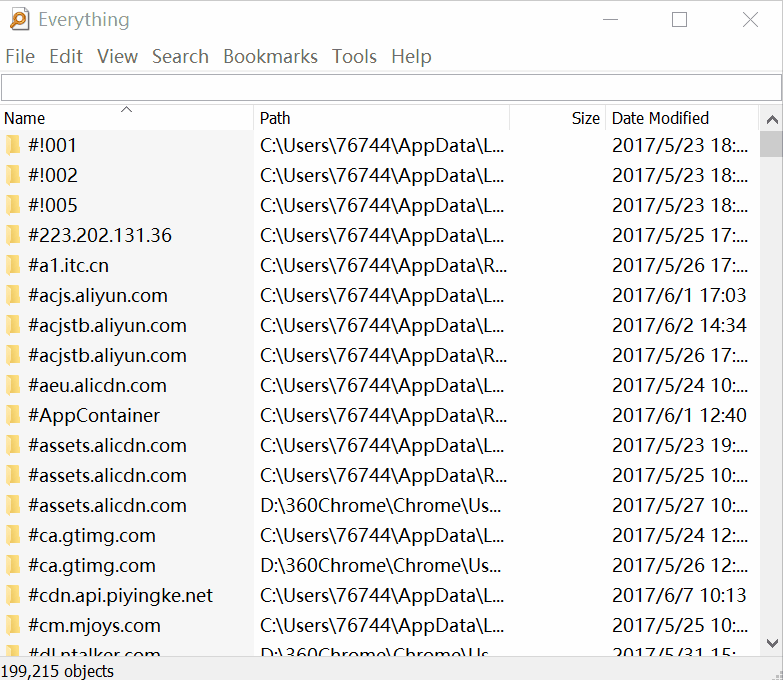Screen dimensions: 783x680
Task: Click date 2017/6/7 10:13 cell
Action: [679, 595]
